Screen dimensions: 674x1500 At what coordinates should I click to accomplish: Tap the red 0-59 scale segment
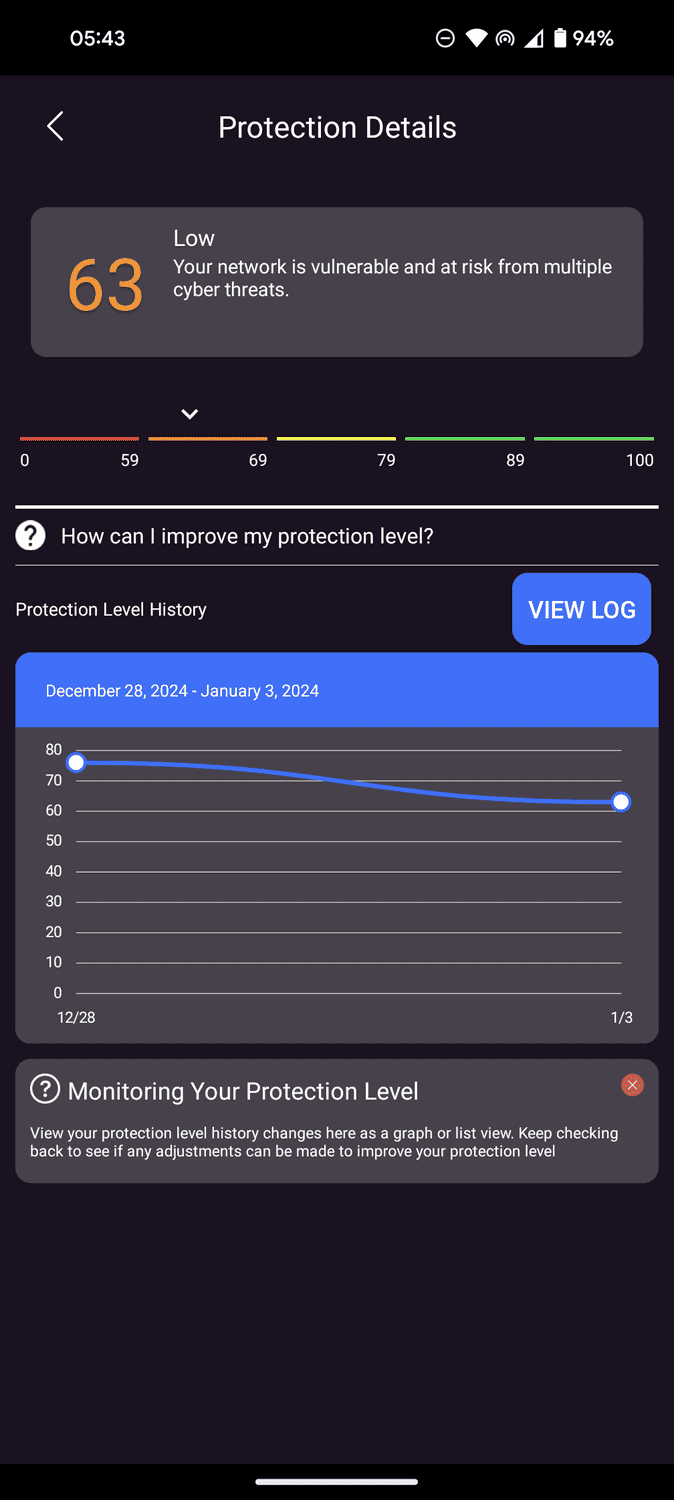tap(79, 439)
